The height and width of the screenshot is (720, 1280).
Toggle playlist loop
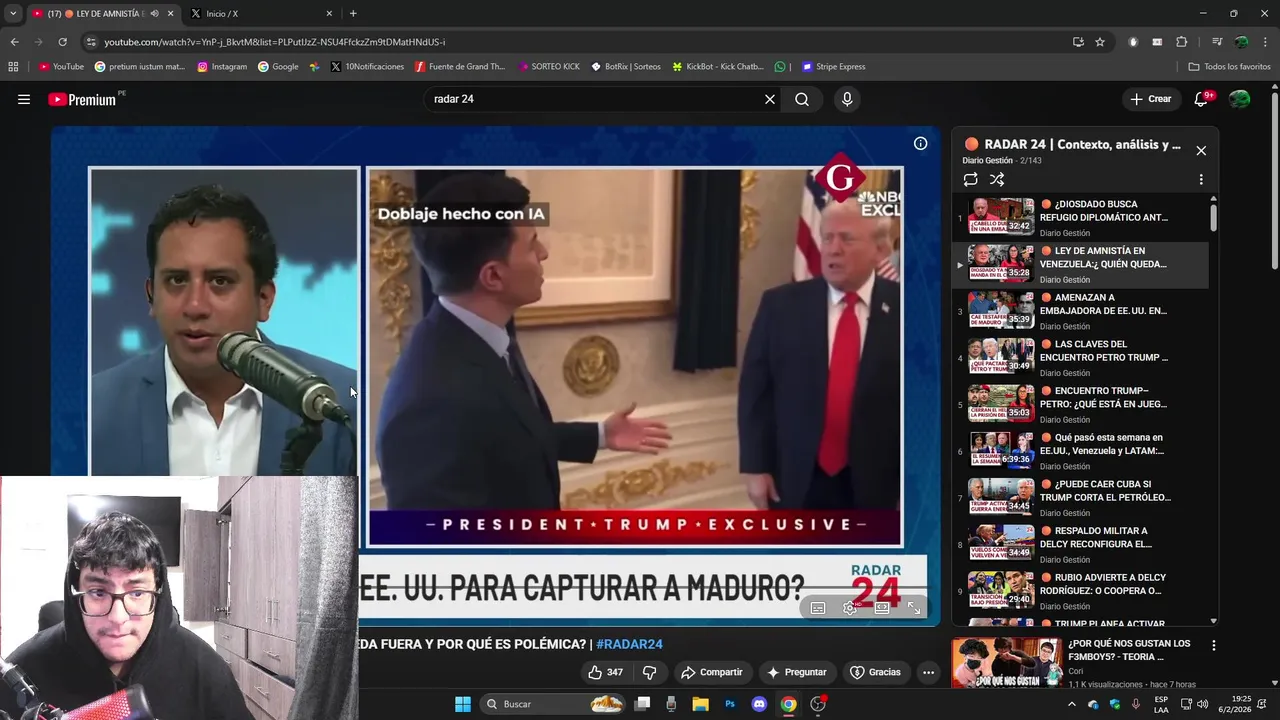coord(970,179)
